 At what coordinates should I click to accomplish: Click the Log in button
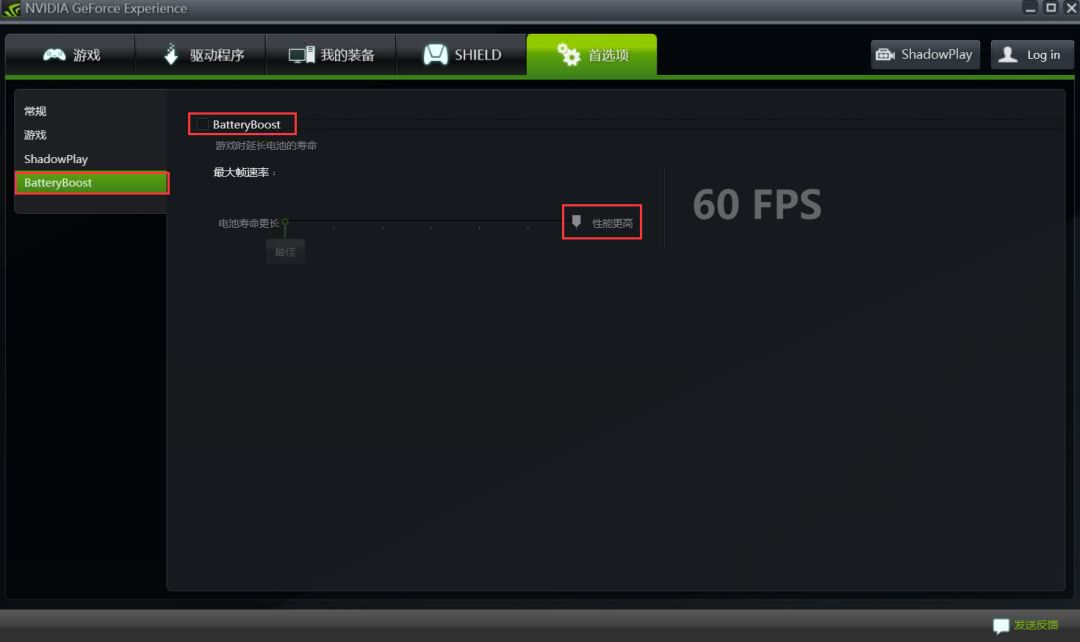[1032, 54]
